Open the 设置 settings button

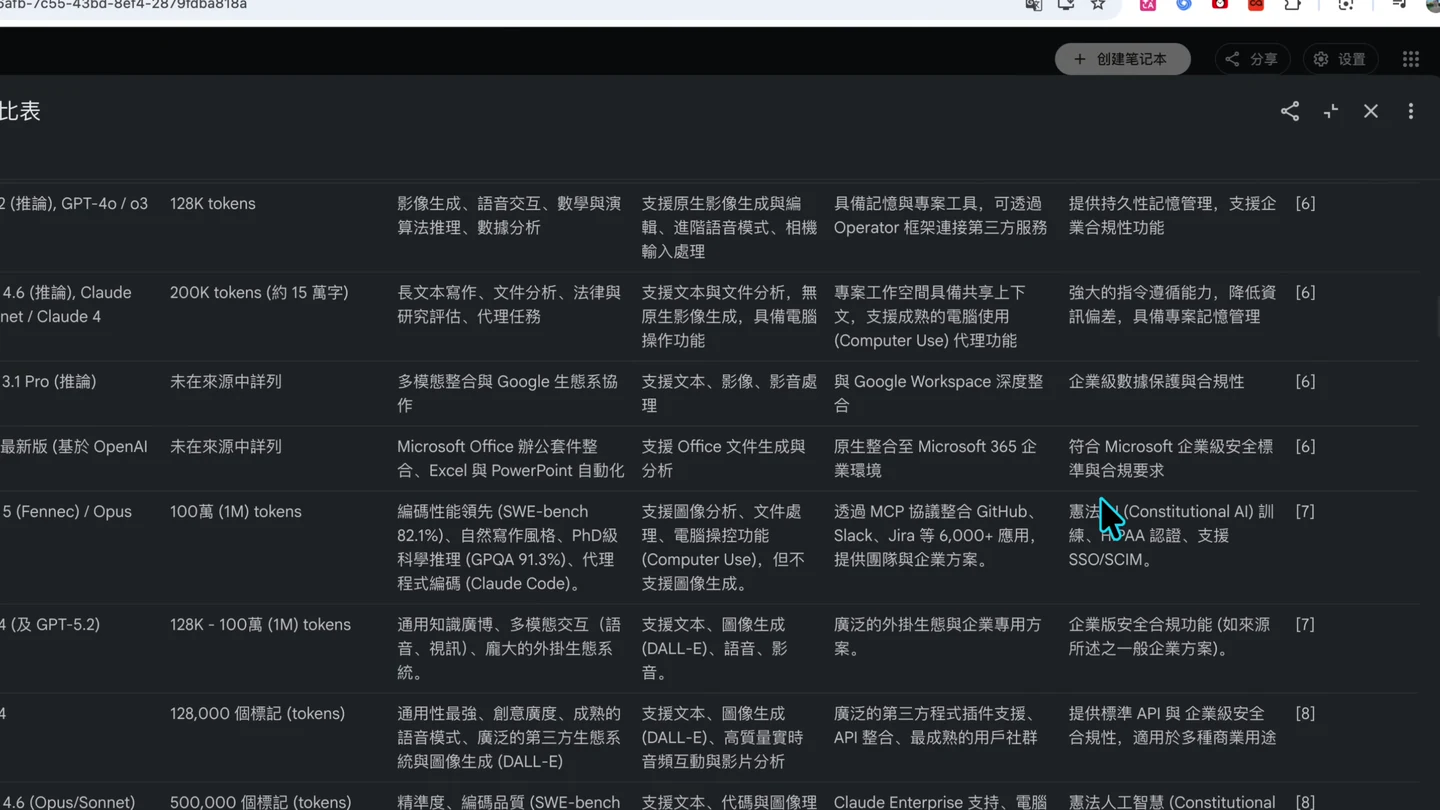1341,59
